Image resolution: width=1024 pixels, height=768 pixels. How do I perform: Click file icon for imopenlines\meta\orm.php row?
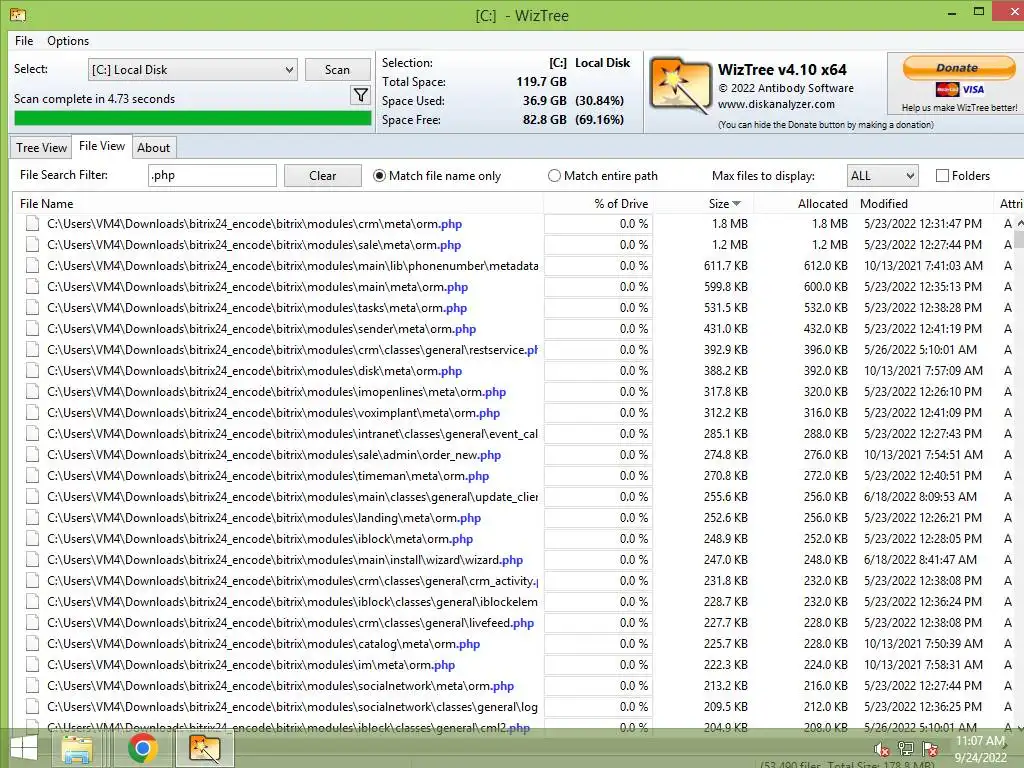[x=32, y=392]
